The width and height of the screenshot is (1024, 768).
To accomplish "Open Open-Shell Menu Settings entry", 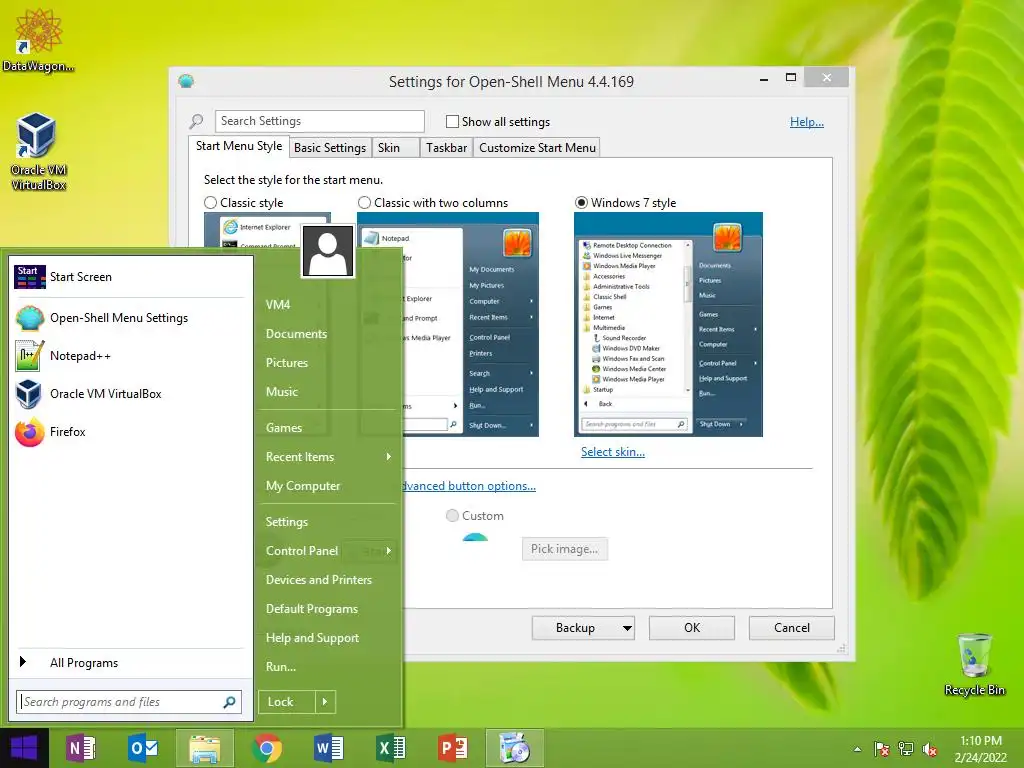I will [x=131, y=318].
